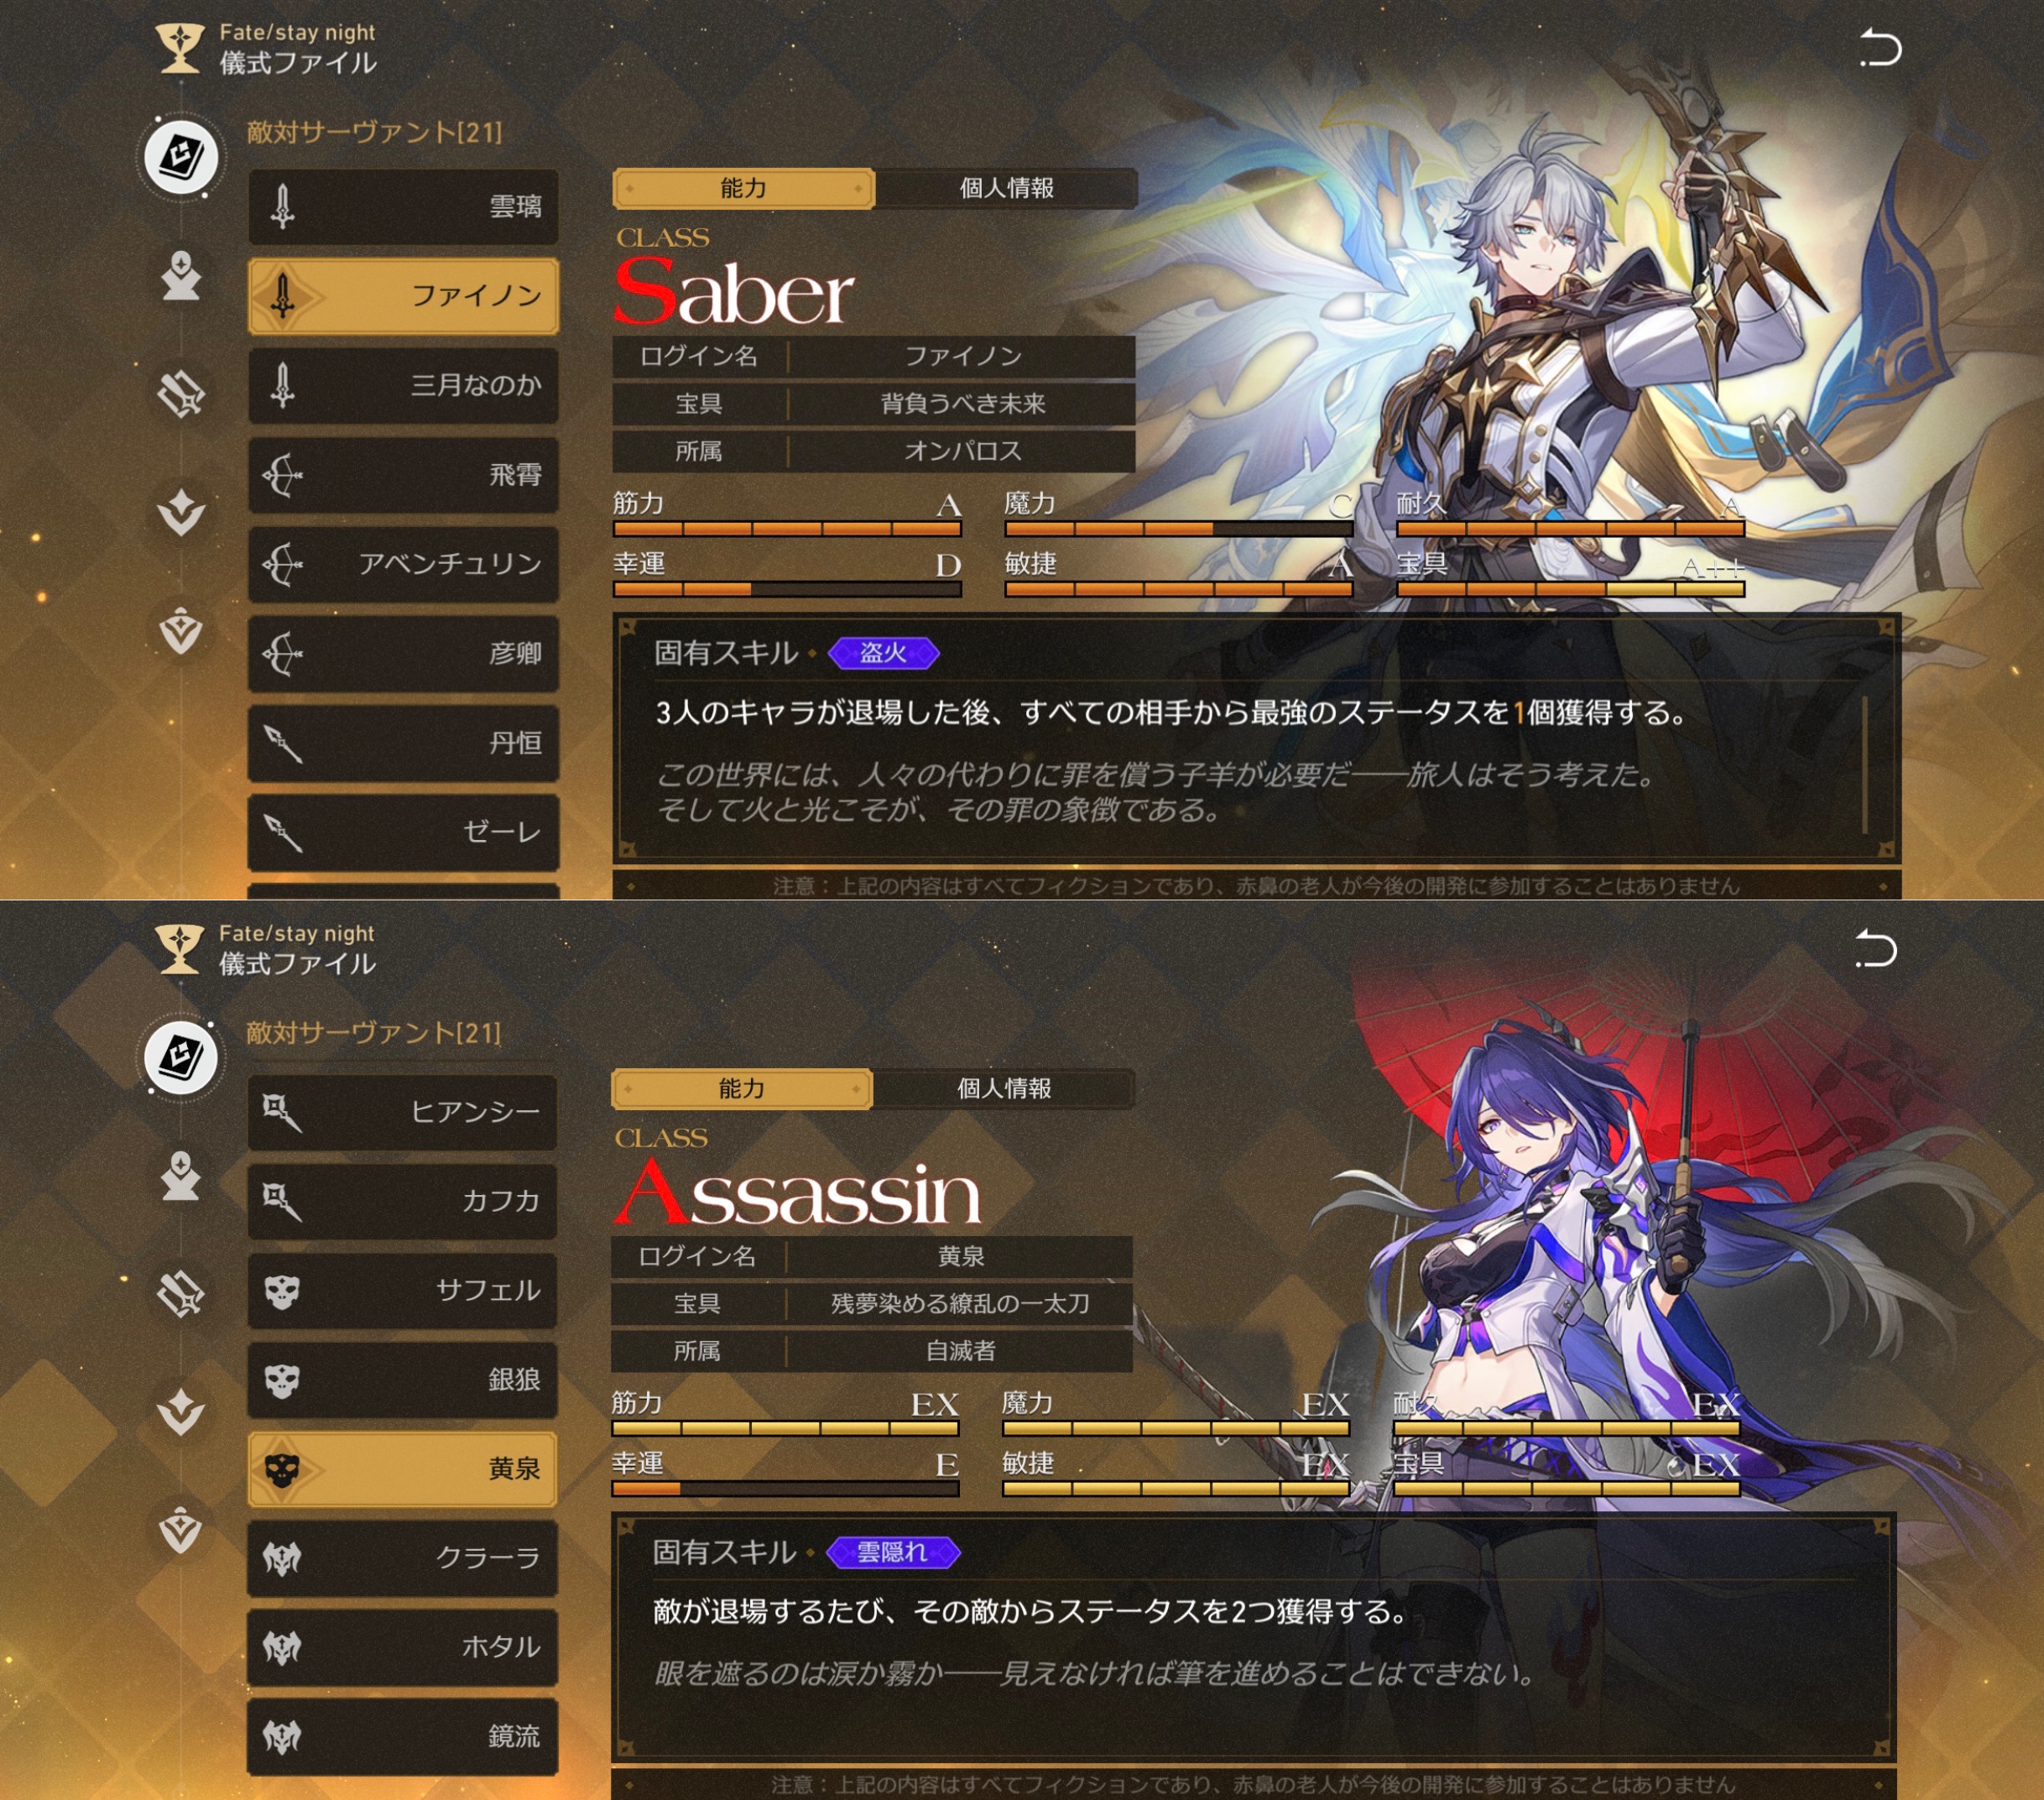Open the card file icon in the top sidebar

click(181, 156)
